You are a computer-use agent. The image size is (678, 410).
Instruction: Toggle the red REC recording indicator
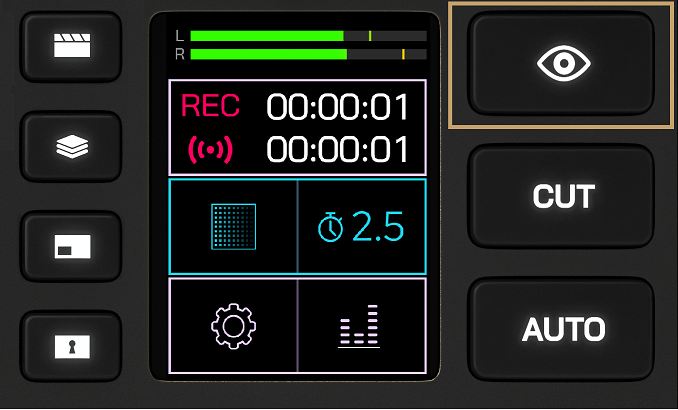click(210, 106)
